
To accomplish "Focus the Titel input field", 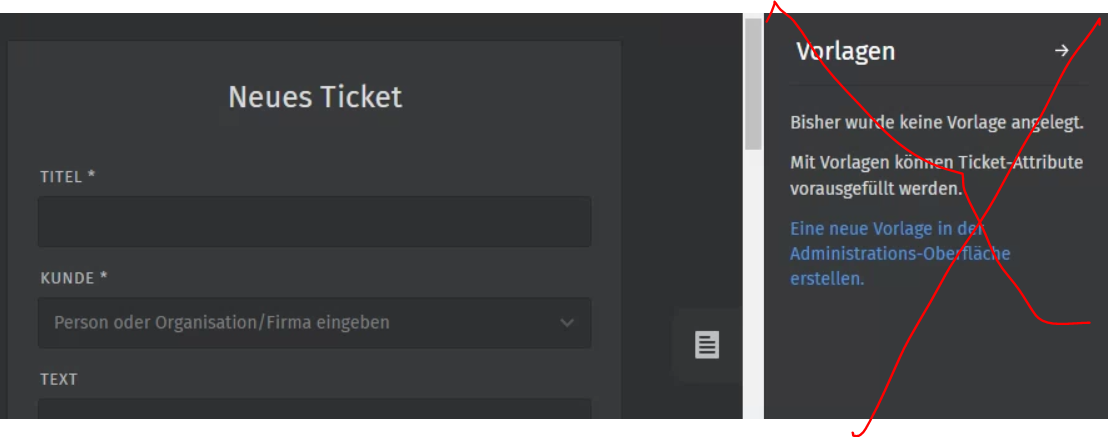I will [314, 221].
